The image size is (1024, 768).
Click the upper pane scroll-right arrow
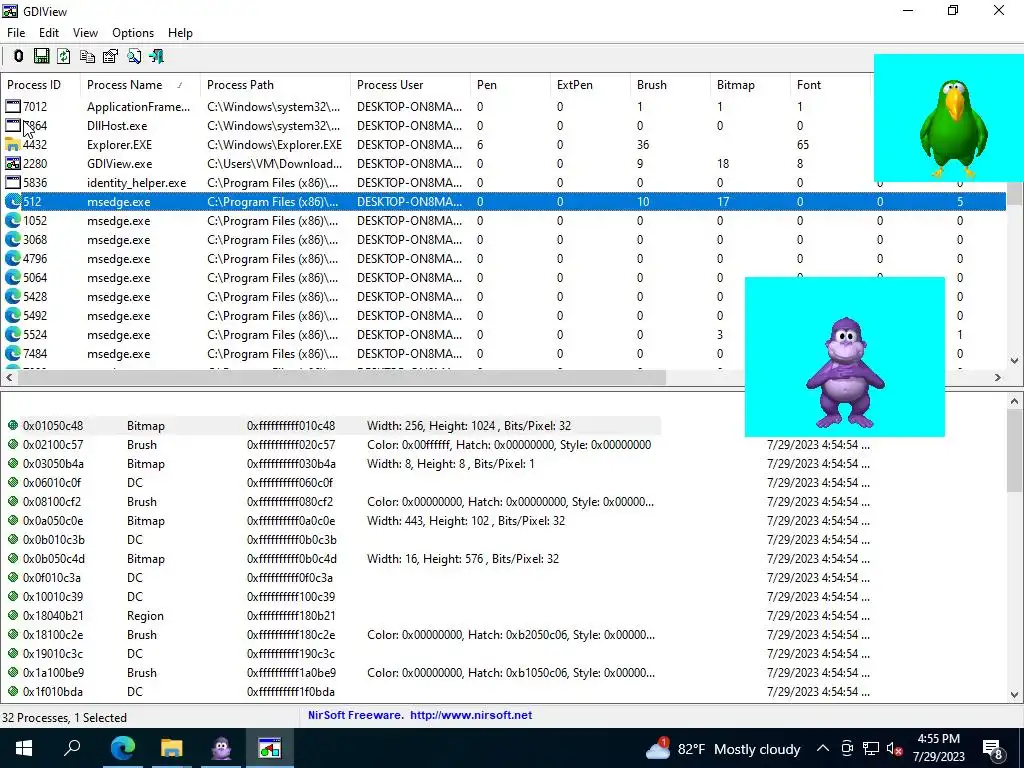pyautogui.click(x=997, y=377)
